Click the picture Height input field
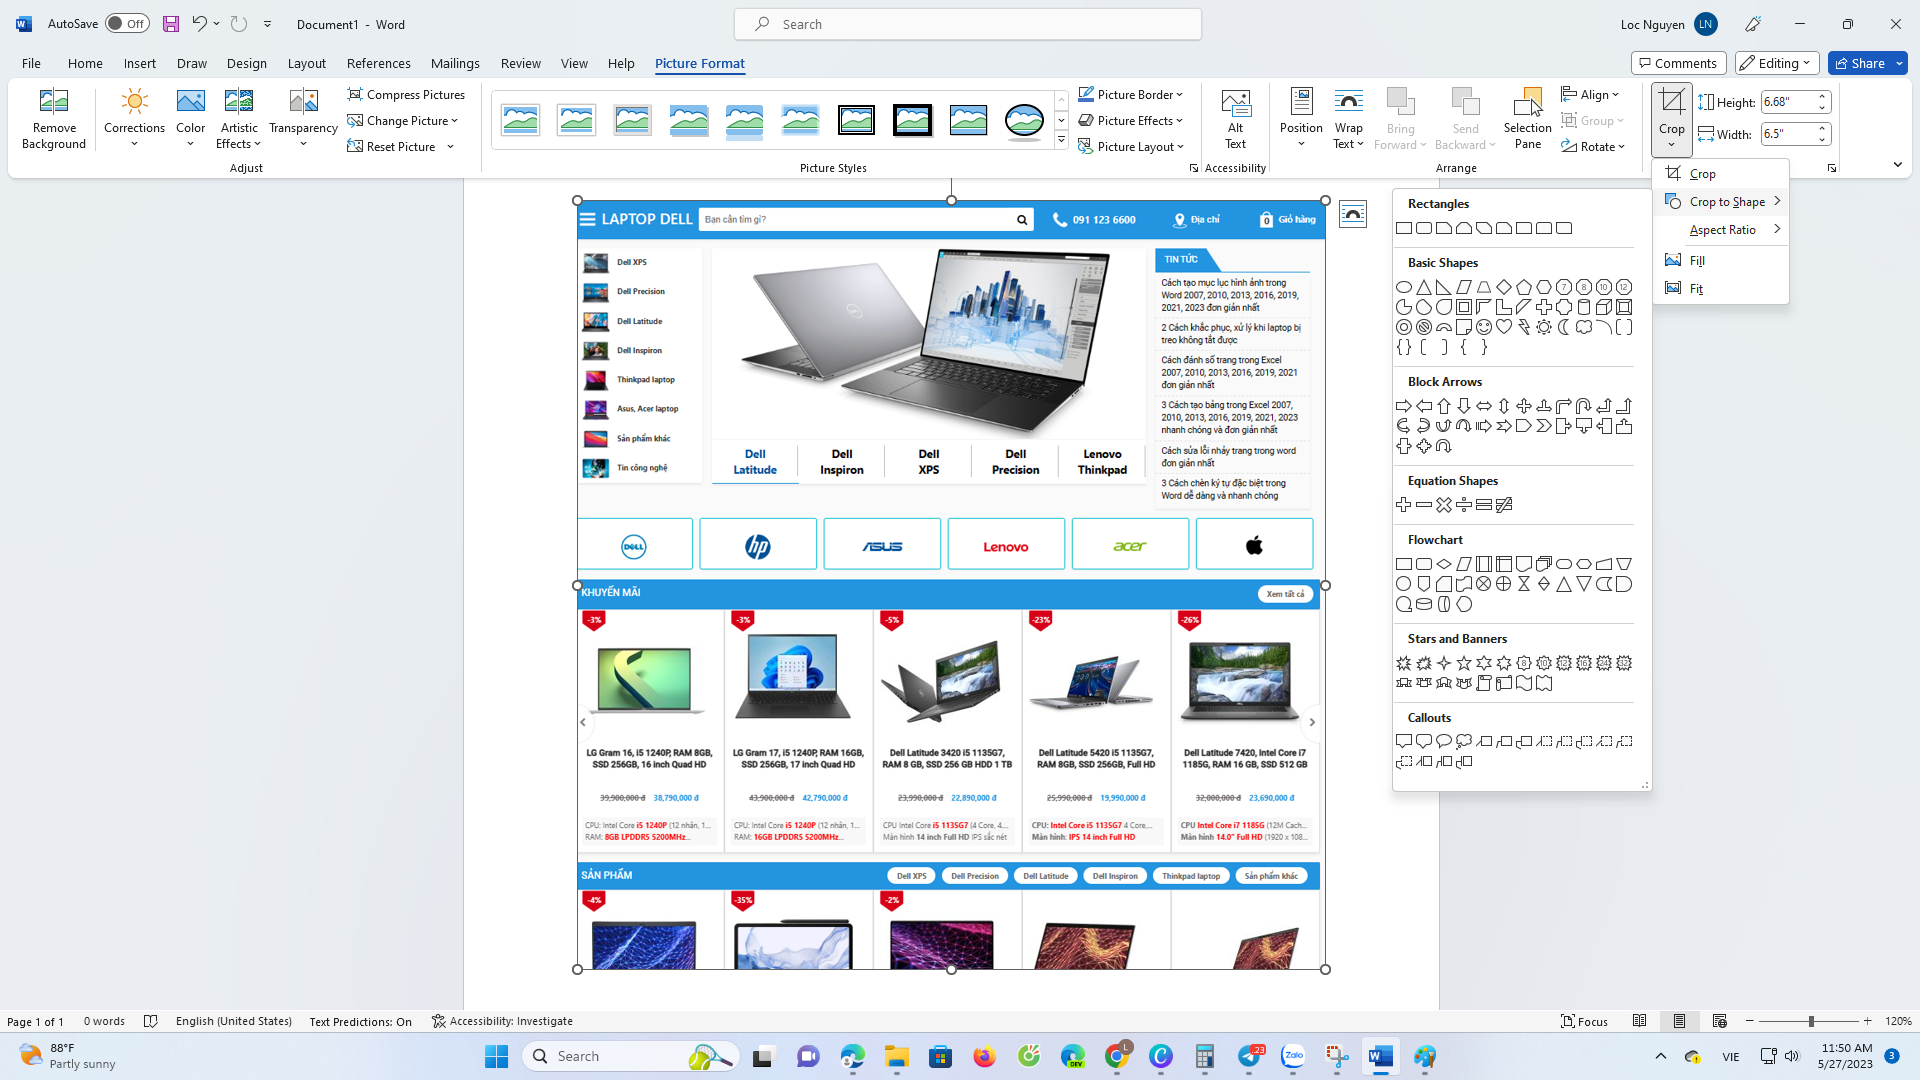 pos(1787,102)
